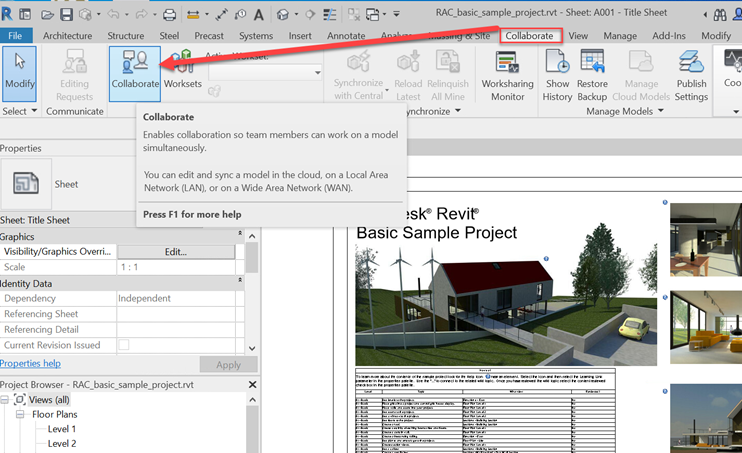Click the Scale value field 1 : 1
This screenshot has height=453, width=742.
(176, 267)
